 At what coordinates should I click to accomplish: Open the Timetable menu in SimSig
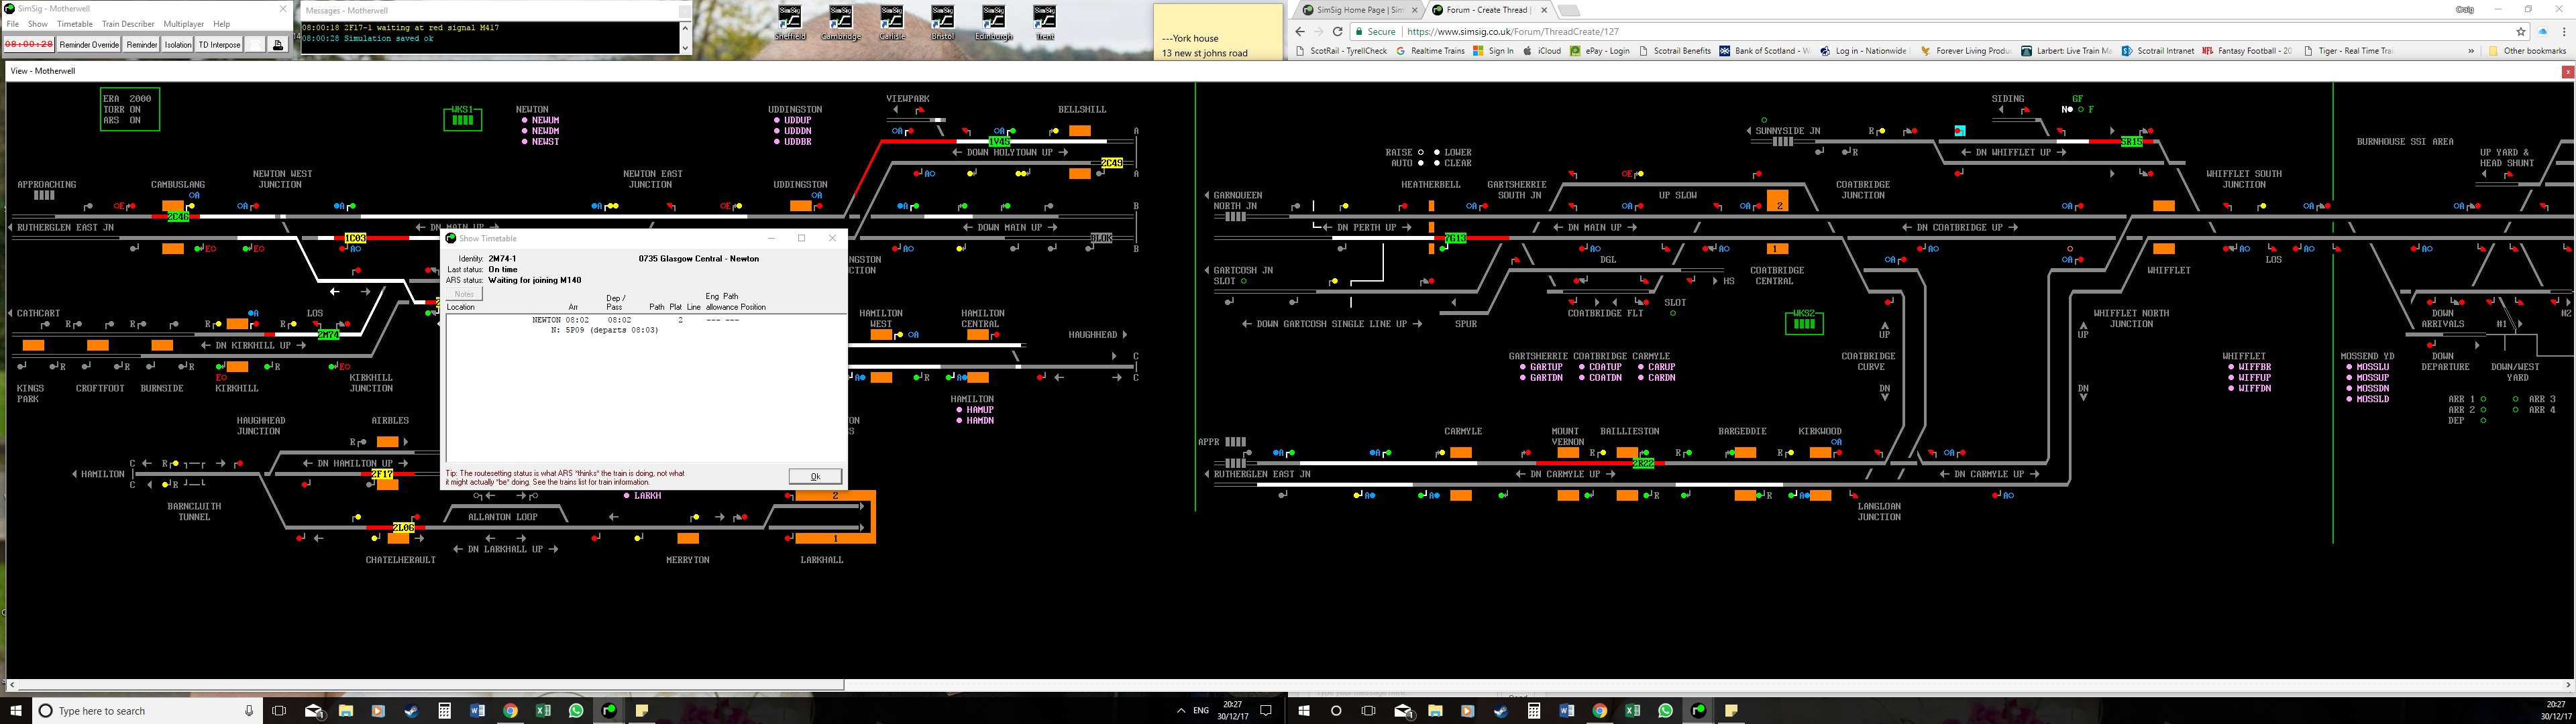coord(75,24)
